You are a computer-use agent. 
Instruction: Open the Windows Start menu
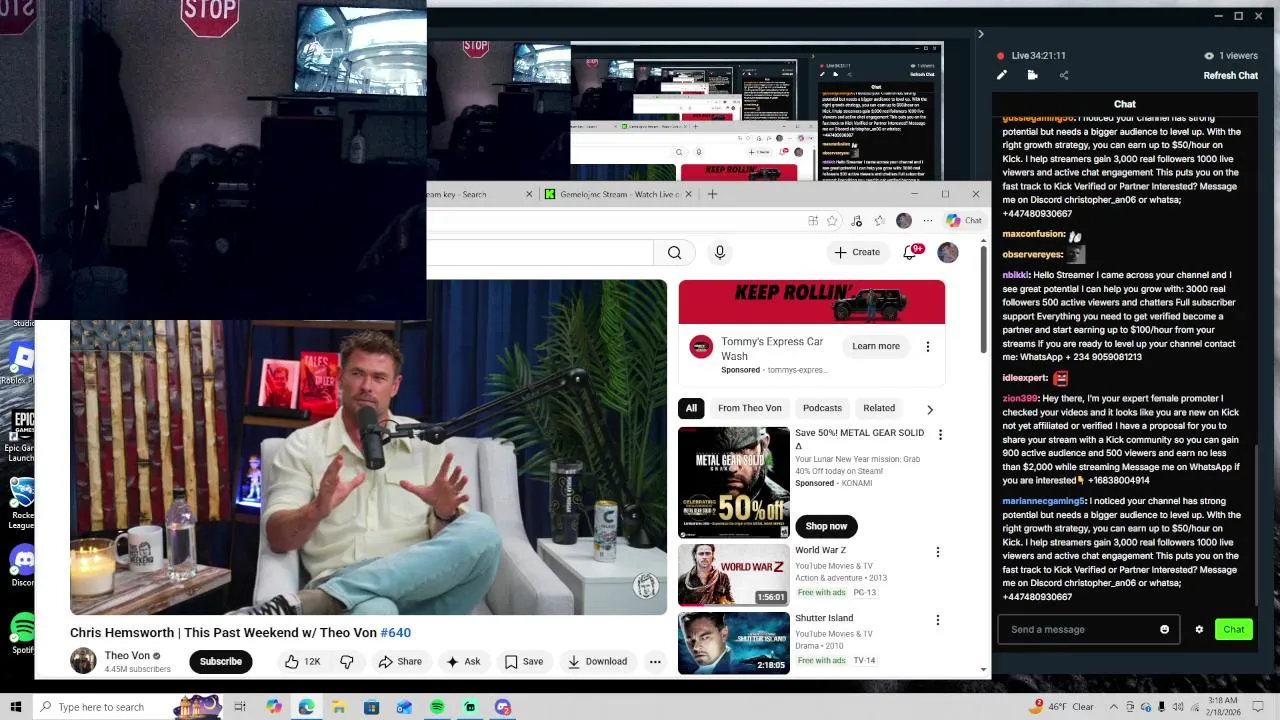[16, 707]
